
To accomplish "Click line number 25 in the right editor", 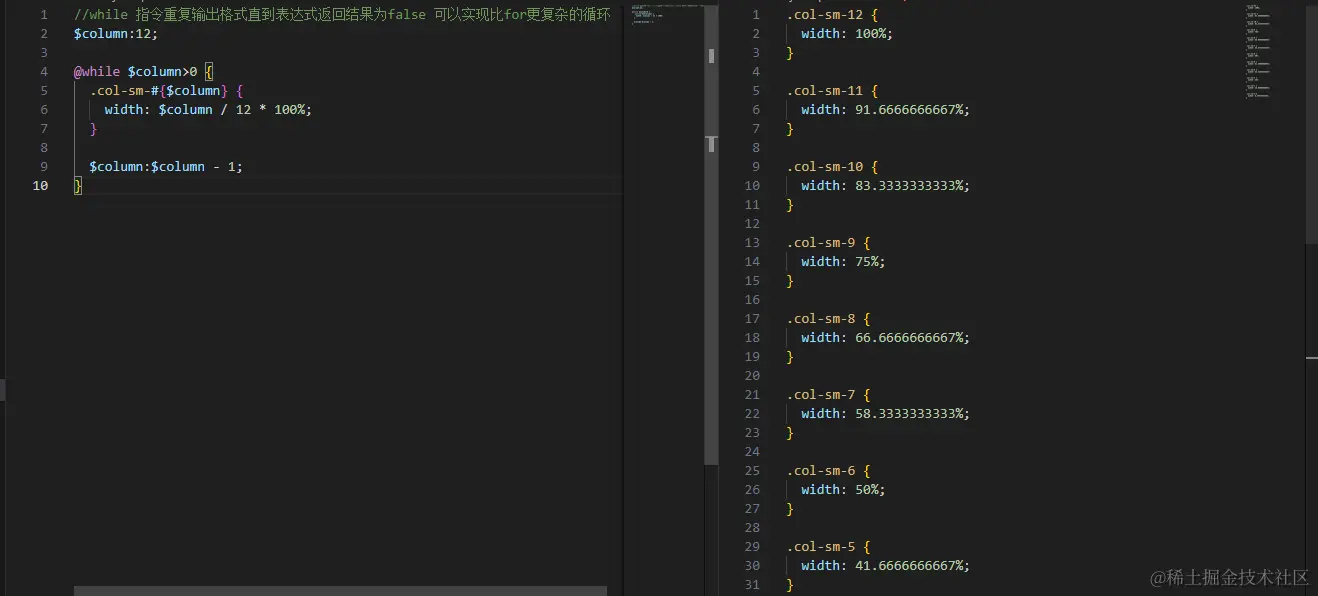I will coord(752,471).
